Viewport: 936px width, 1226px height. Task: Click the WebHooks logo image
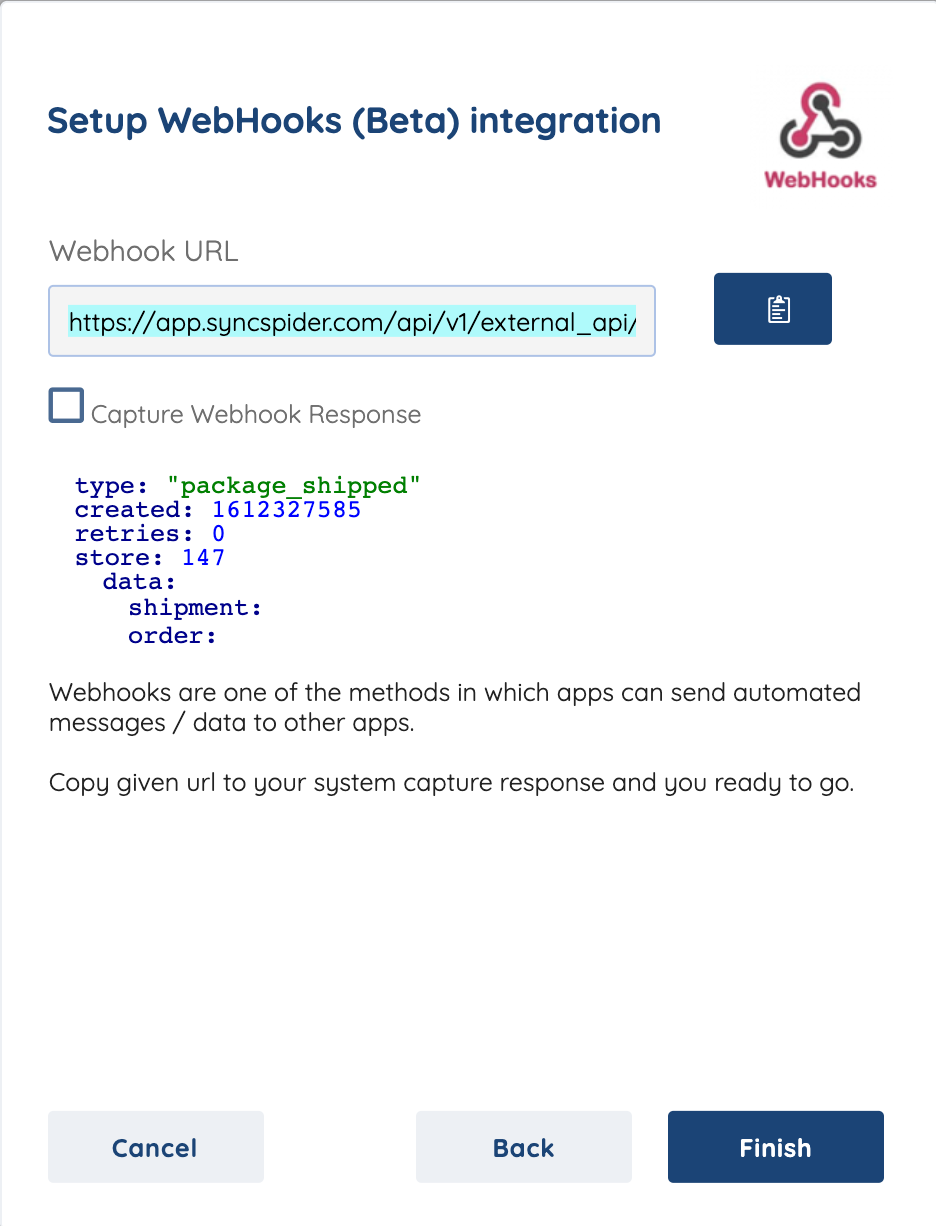tap(820, 137)
